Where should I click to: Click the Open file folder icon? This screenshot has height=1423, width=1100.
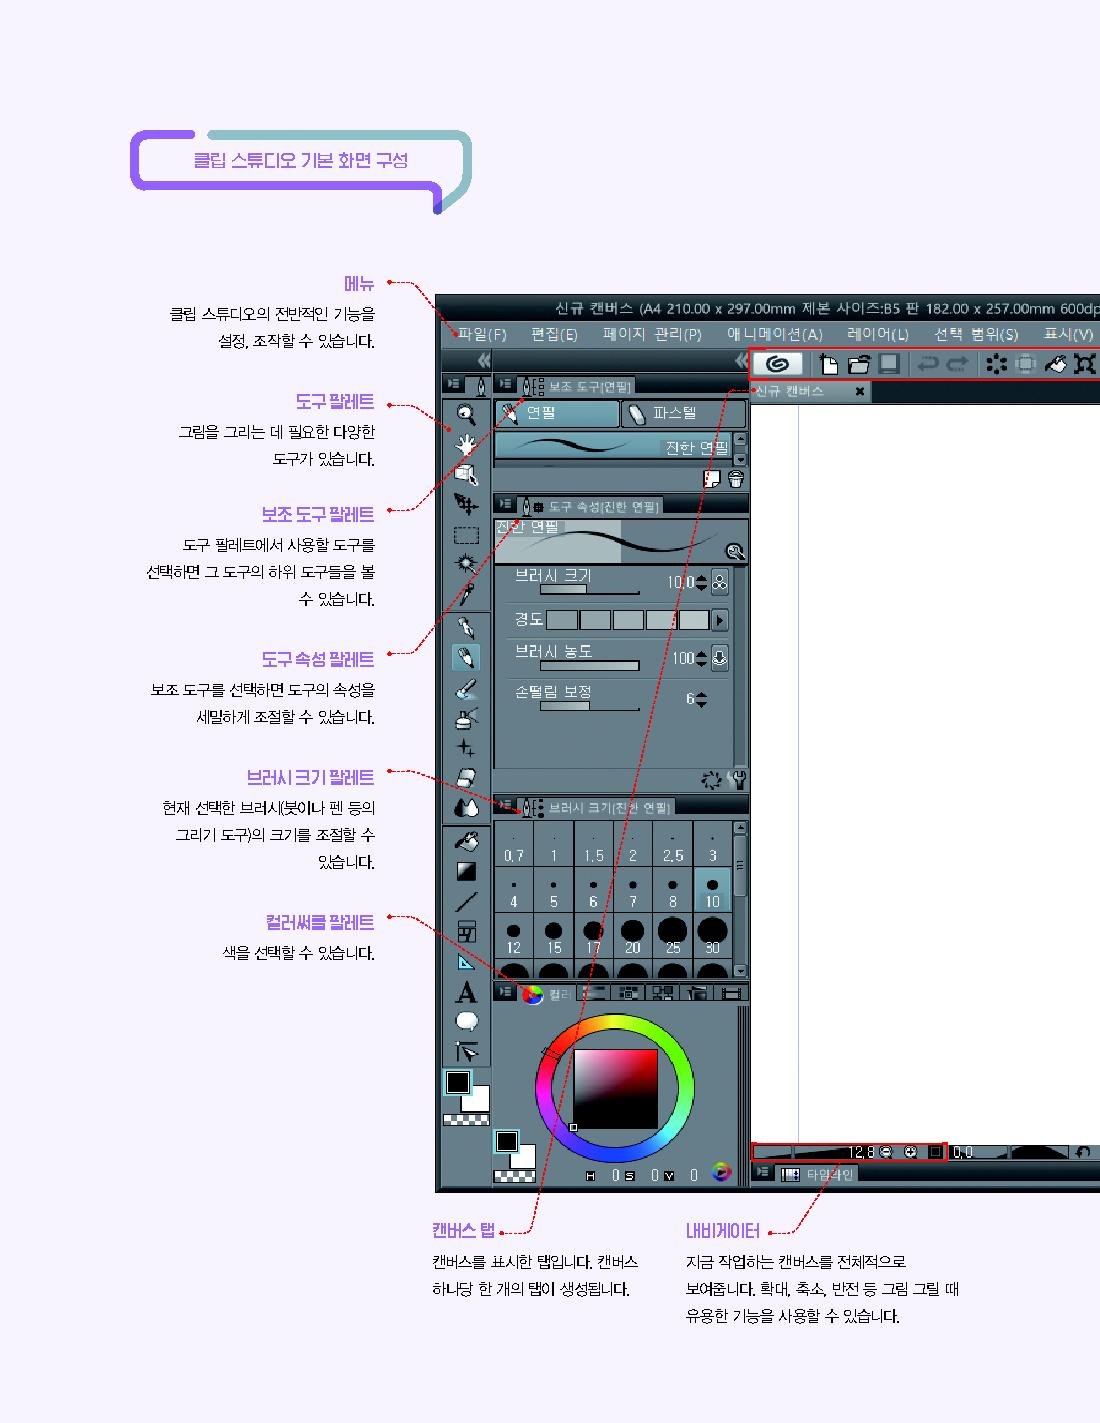coord(859,364)
